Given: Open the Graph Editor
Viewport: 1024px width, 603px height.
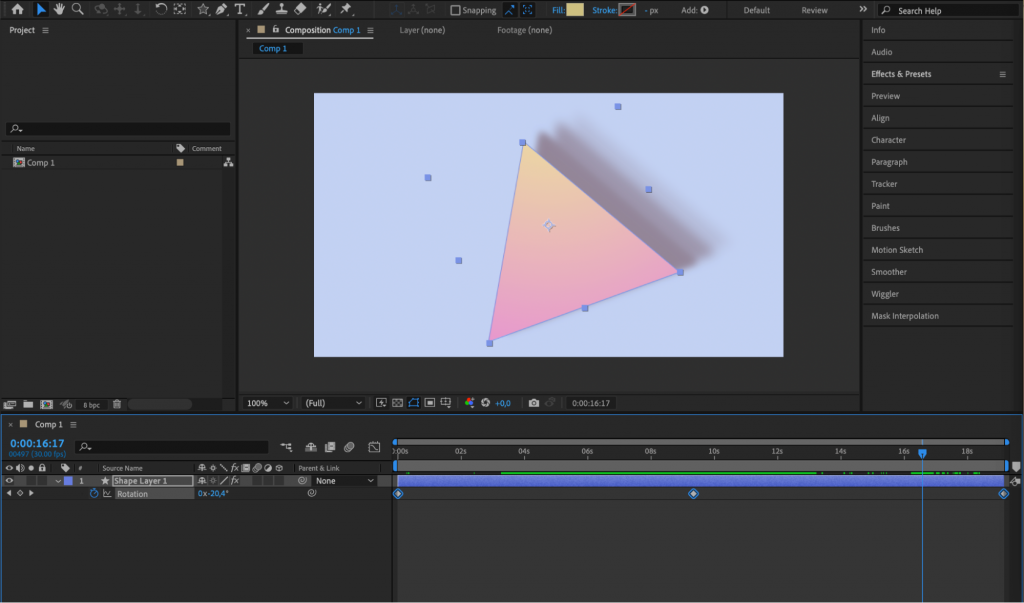Looking at the screenshot, I should (375, 447).
